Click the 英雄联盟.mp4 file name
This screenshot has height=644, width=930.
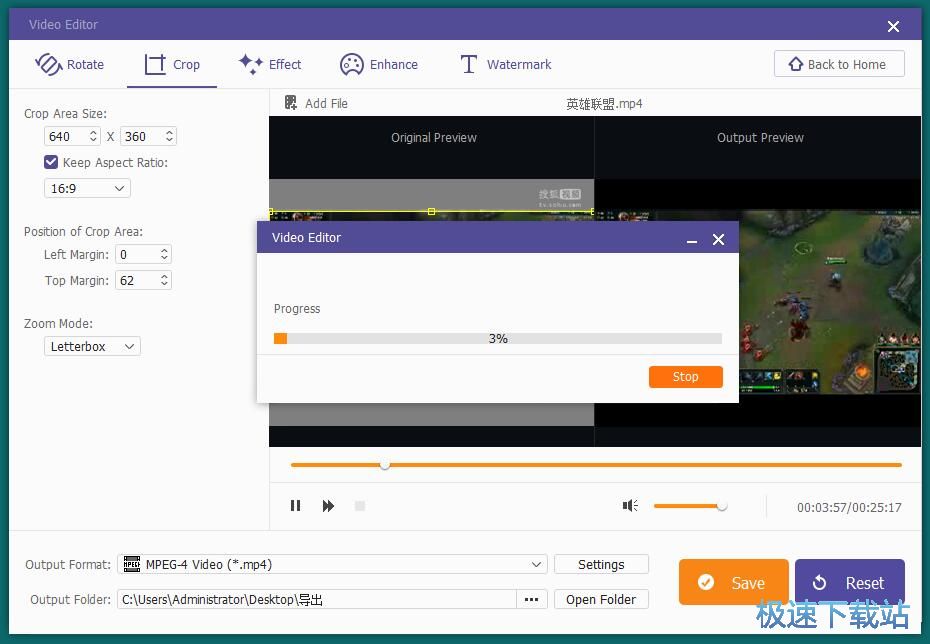click(x=604, y=104)
